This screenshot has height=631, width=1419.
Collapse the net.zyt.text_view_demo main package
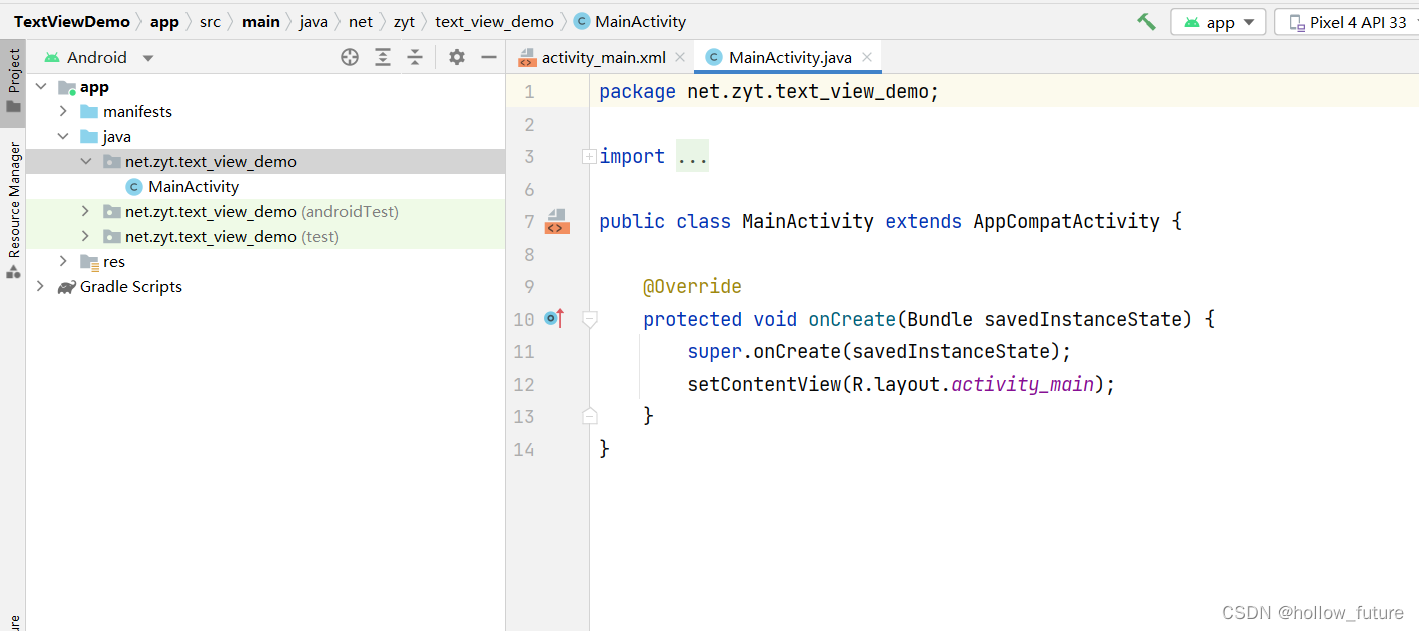(x=86, y=161)
